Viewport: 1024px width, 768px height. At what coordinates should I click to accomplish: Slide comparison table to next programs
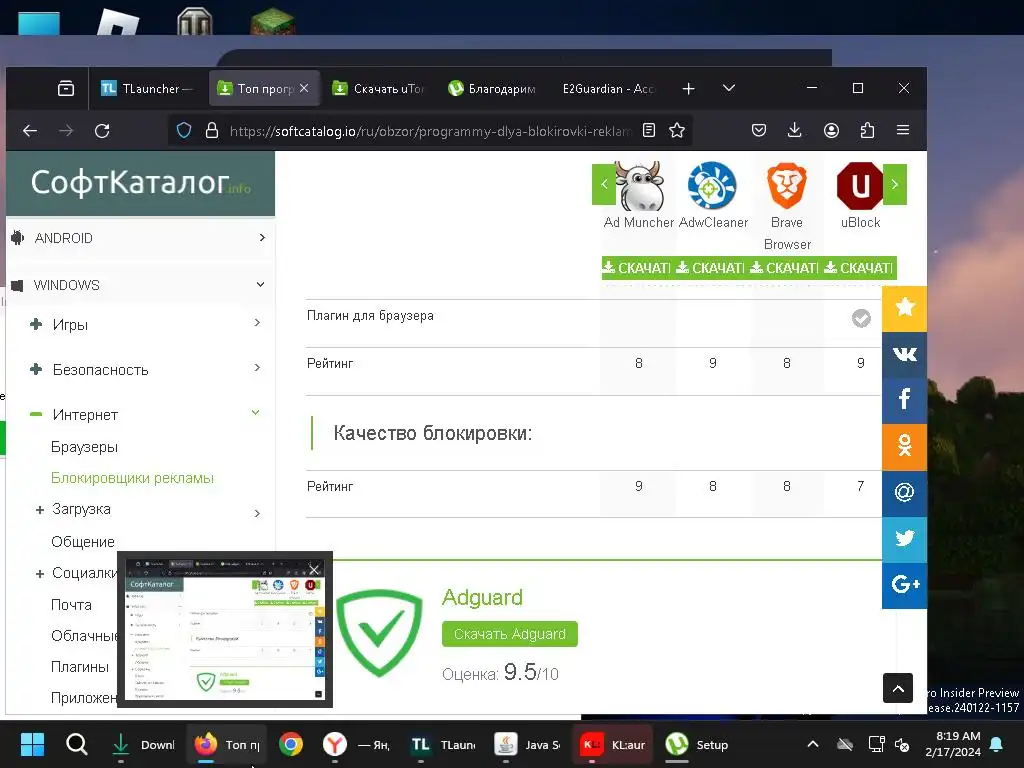(895, 184)
